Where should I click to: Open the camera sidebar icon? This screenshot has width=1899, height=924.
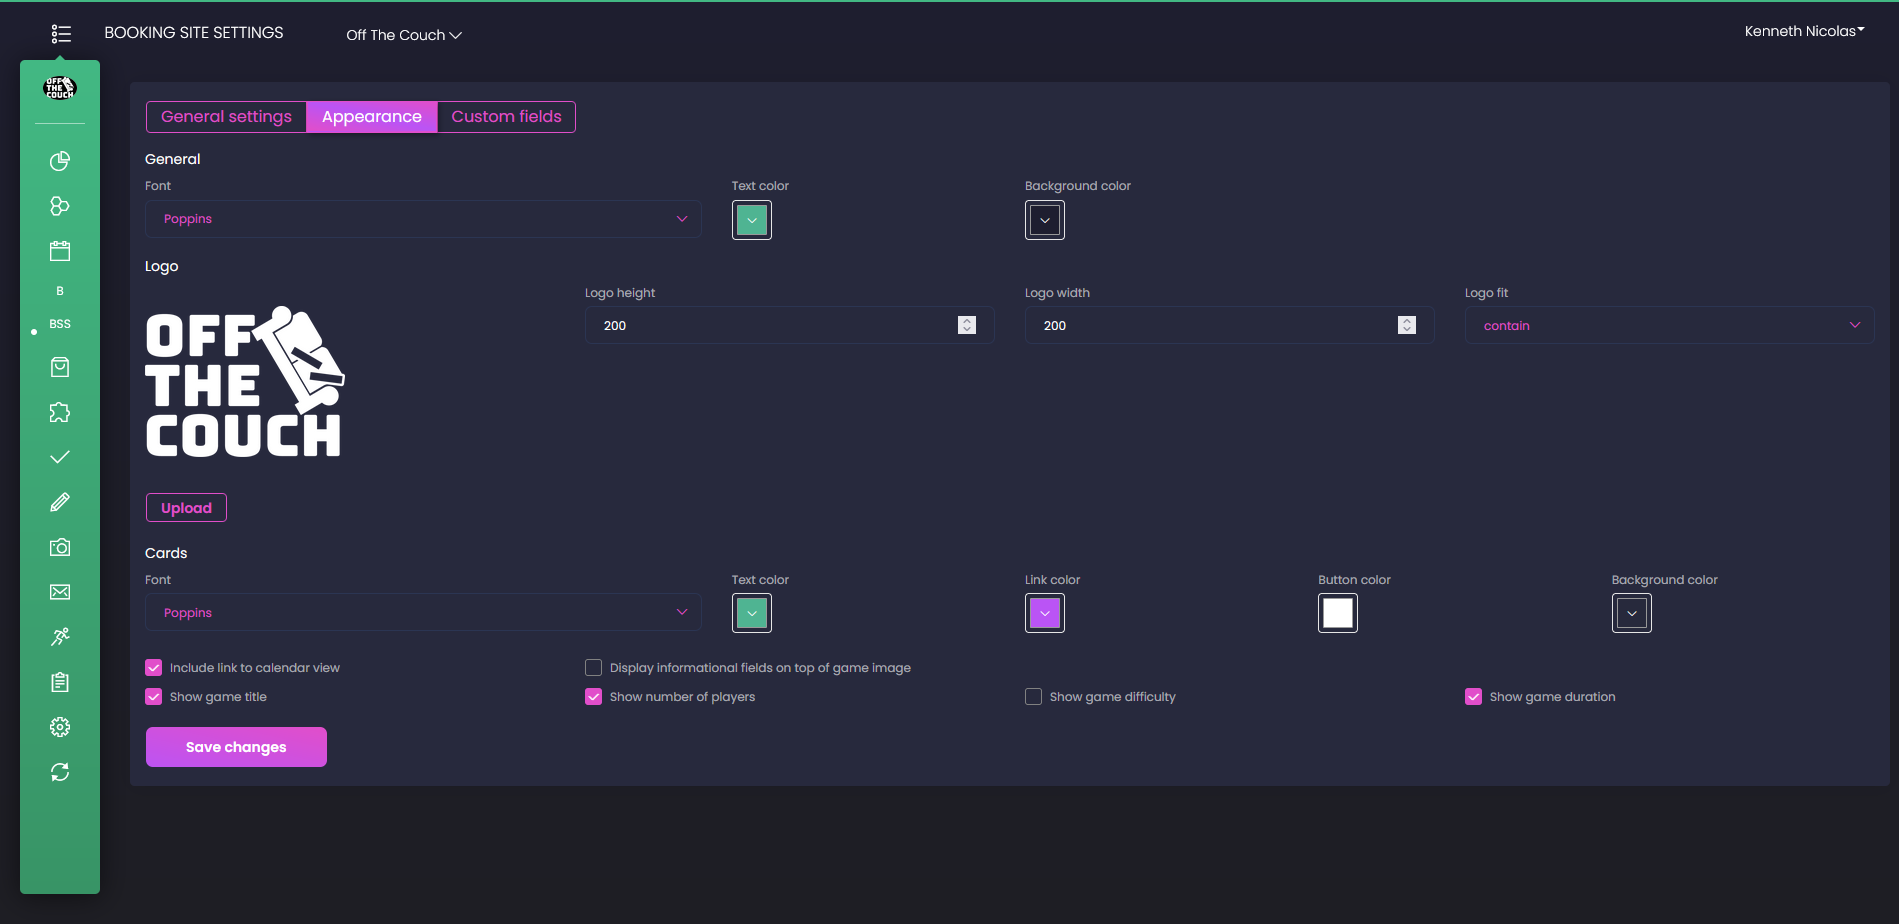pos(60,547)
